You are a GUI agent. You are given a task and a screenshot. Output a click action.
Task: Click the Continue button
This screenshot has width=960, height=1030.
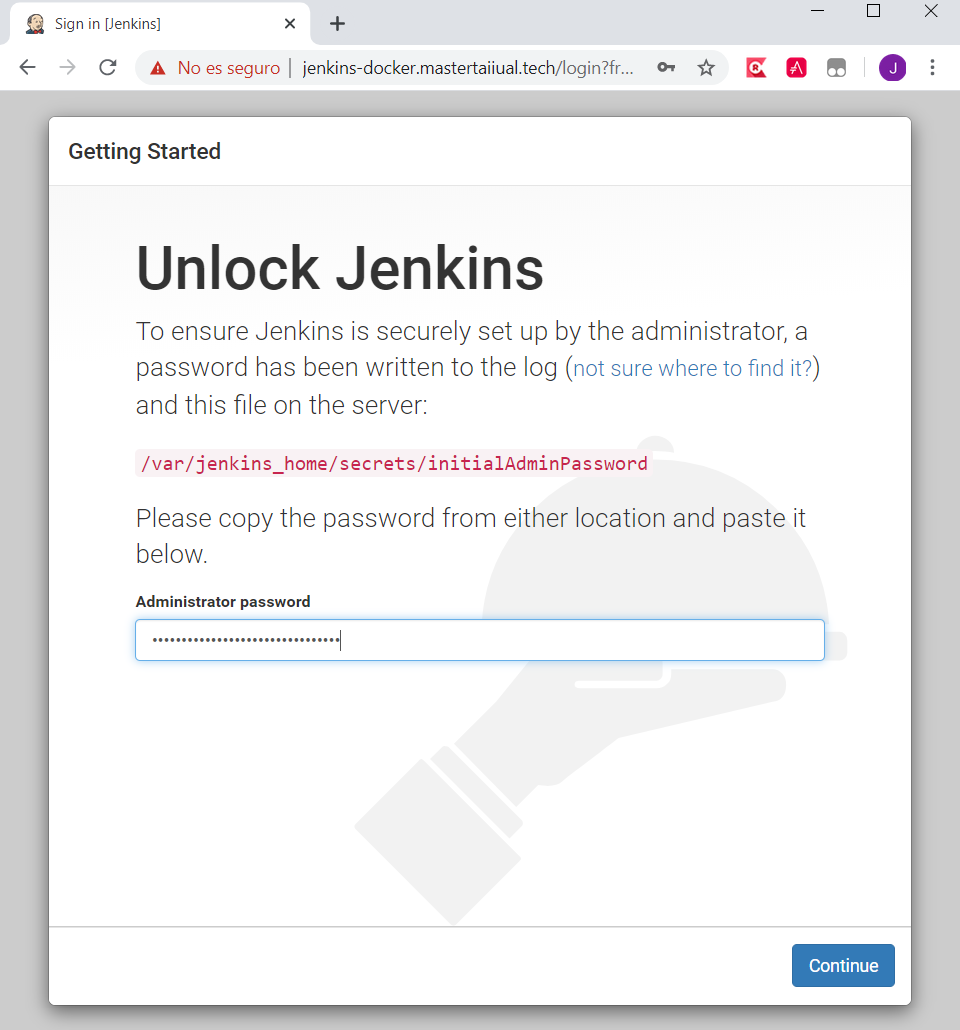[x=843, y=965]
